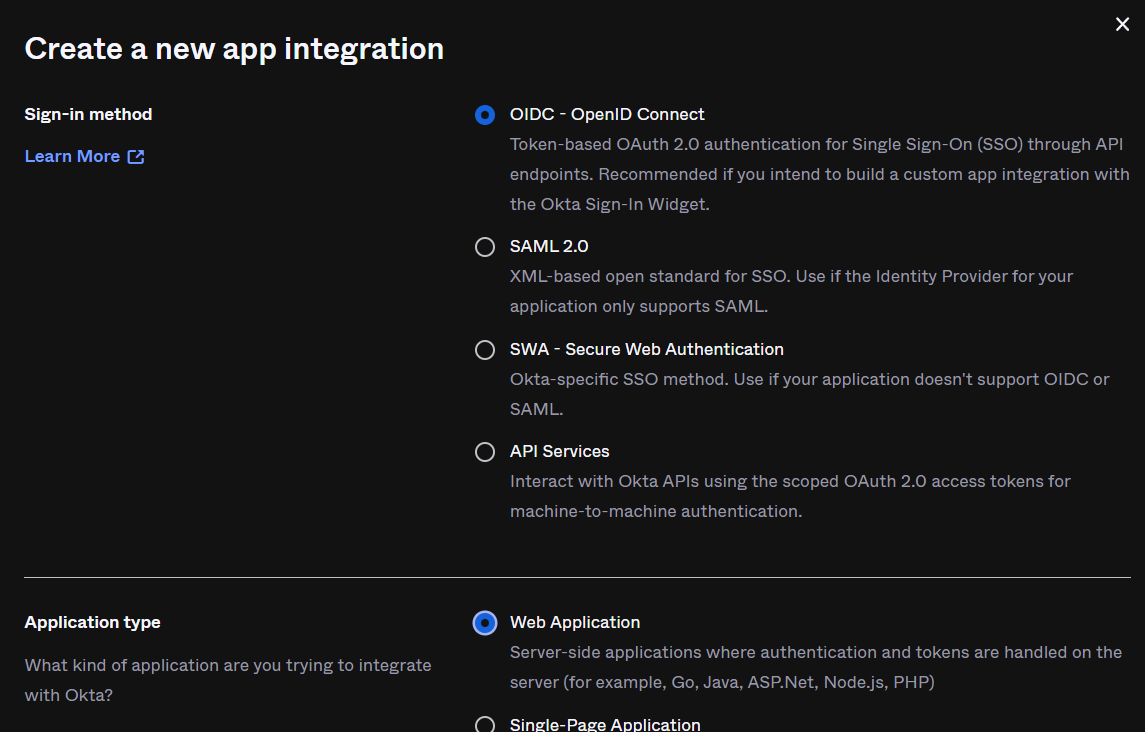Click the 'XML-based open standard for SSO' description
Image resolution: width=1145 pixels, height=732 pixels.
[792, 291]
